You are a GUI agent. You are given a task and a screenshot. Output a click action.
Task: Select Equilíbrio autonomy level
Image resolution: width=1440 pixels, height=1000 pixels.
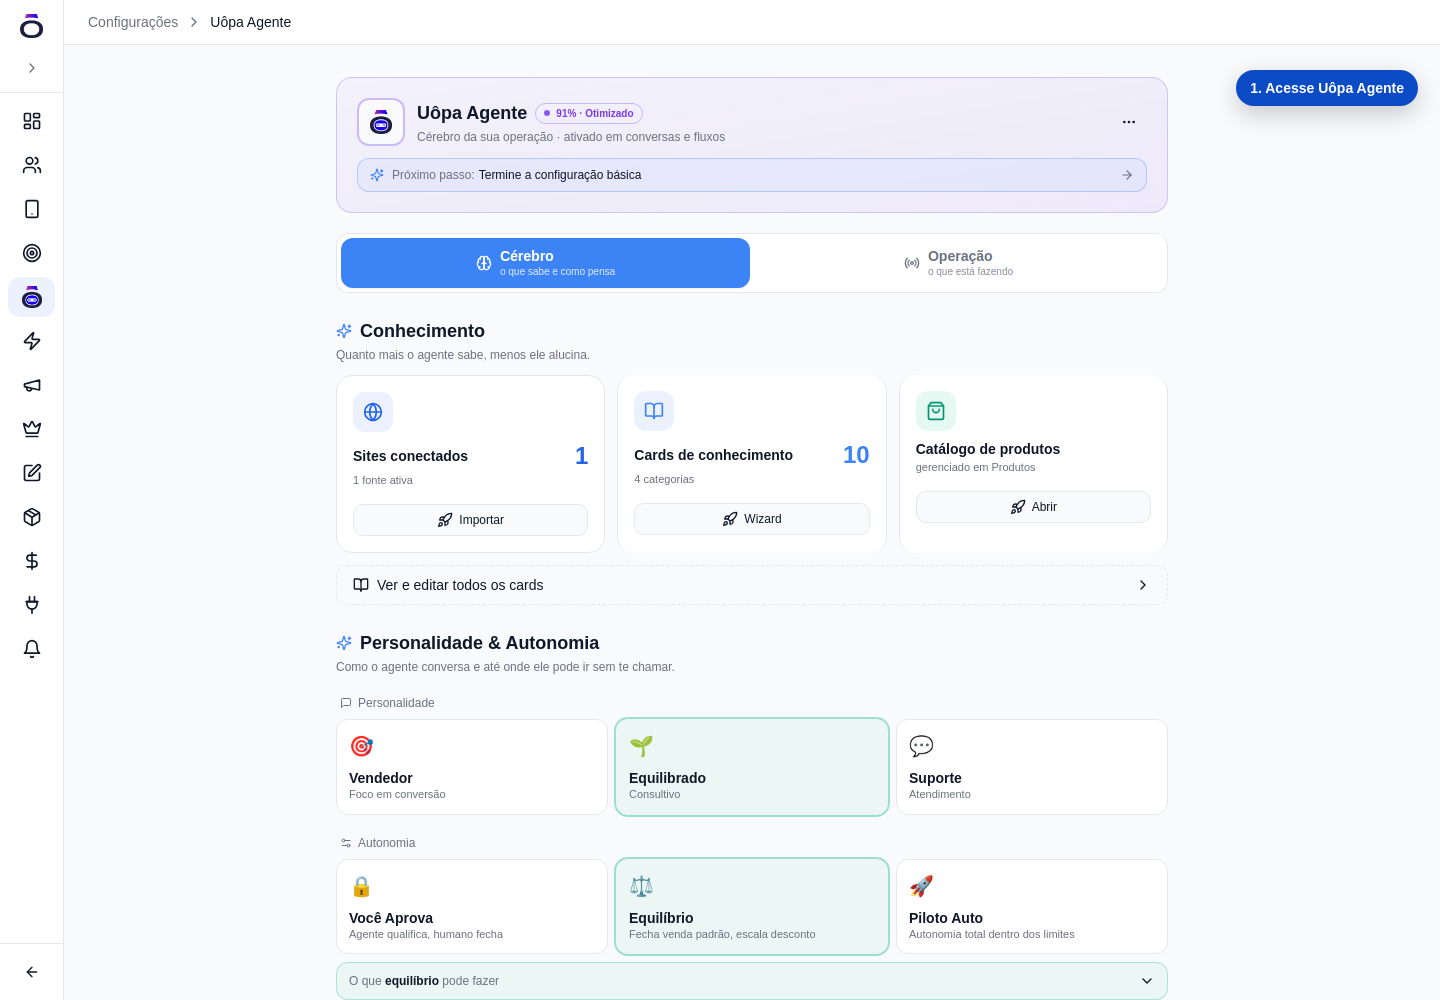[x=752, y=907]
